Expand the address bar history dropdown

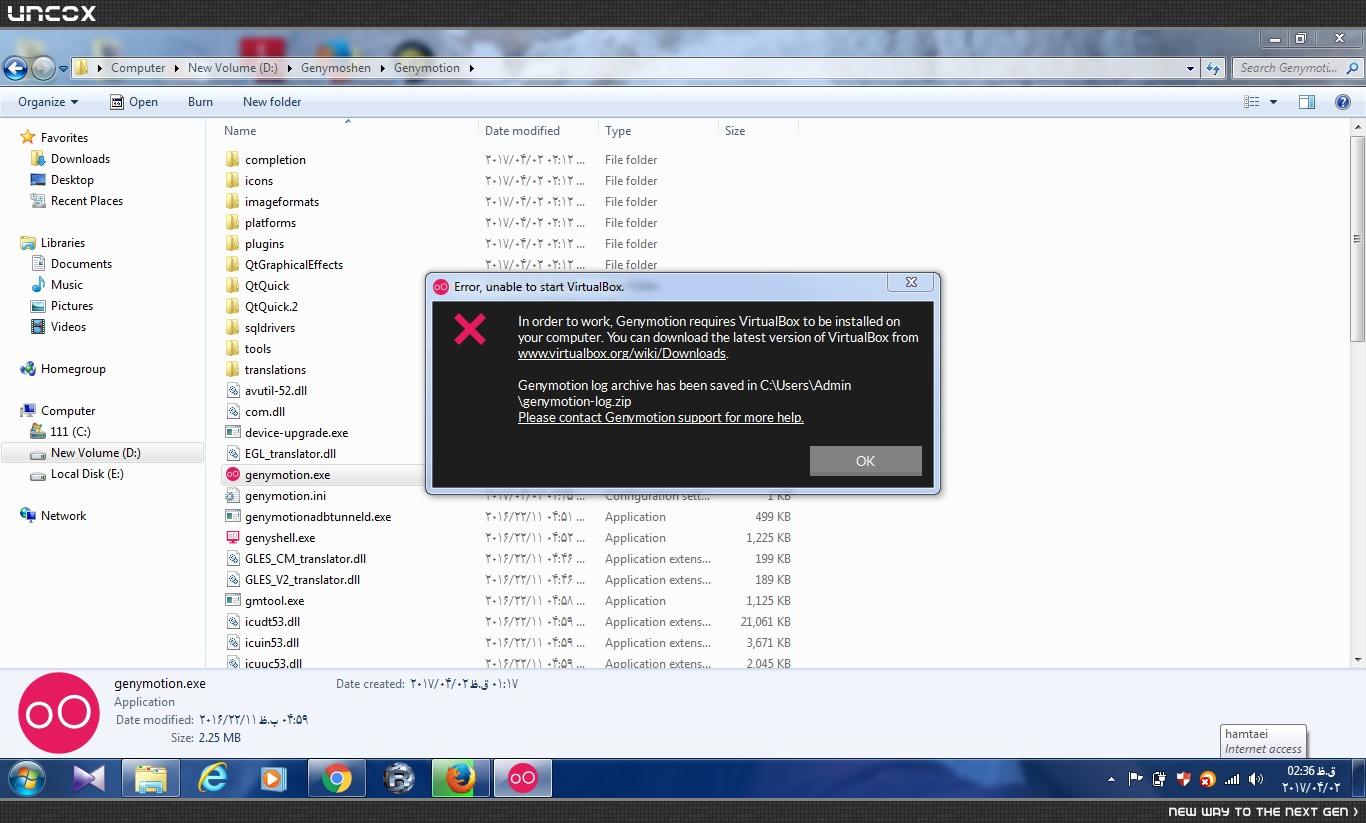(1190, 69)
